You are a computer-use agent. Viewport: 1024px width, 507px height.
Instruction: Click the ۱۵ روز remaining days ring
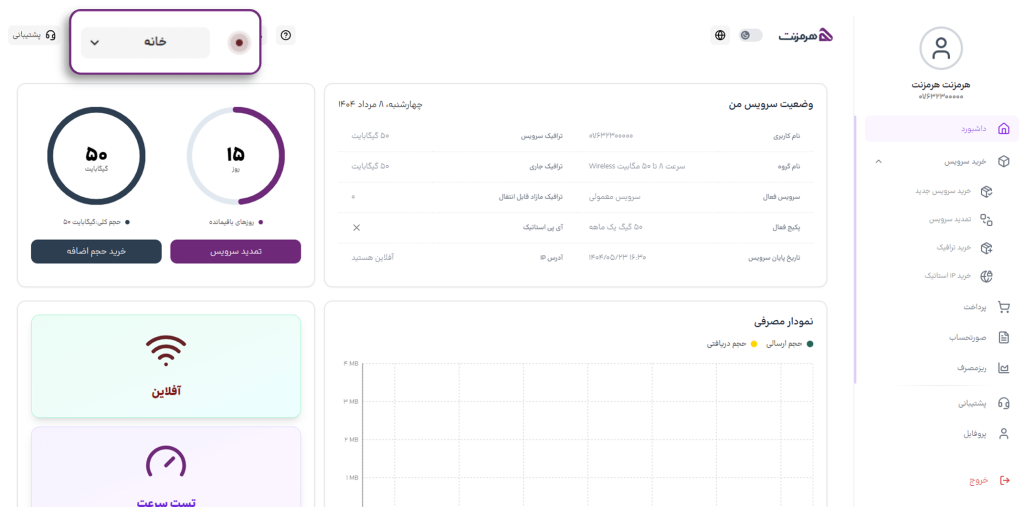pyautogui.click(x=236, y=155)
